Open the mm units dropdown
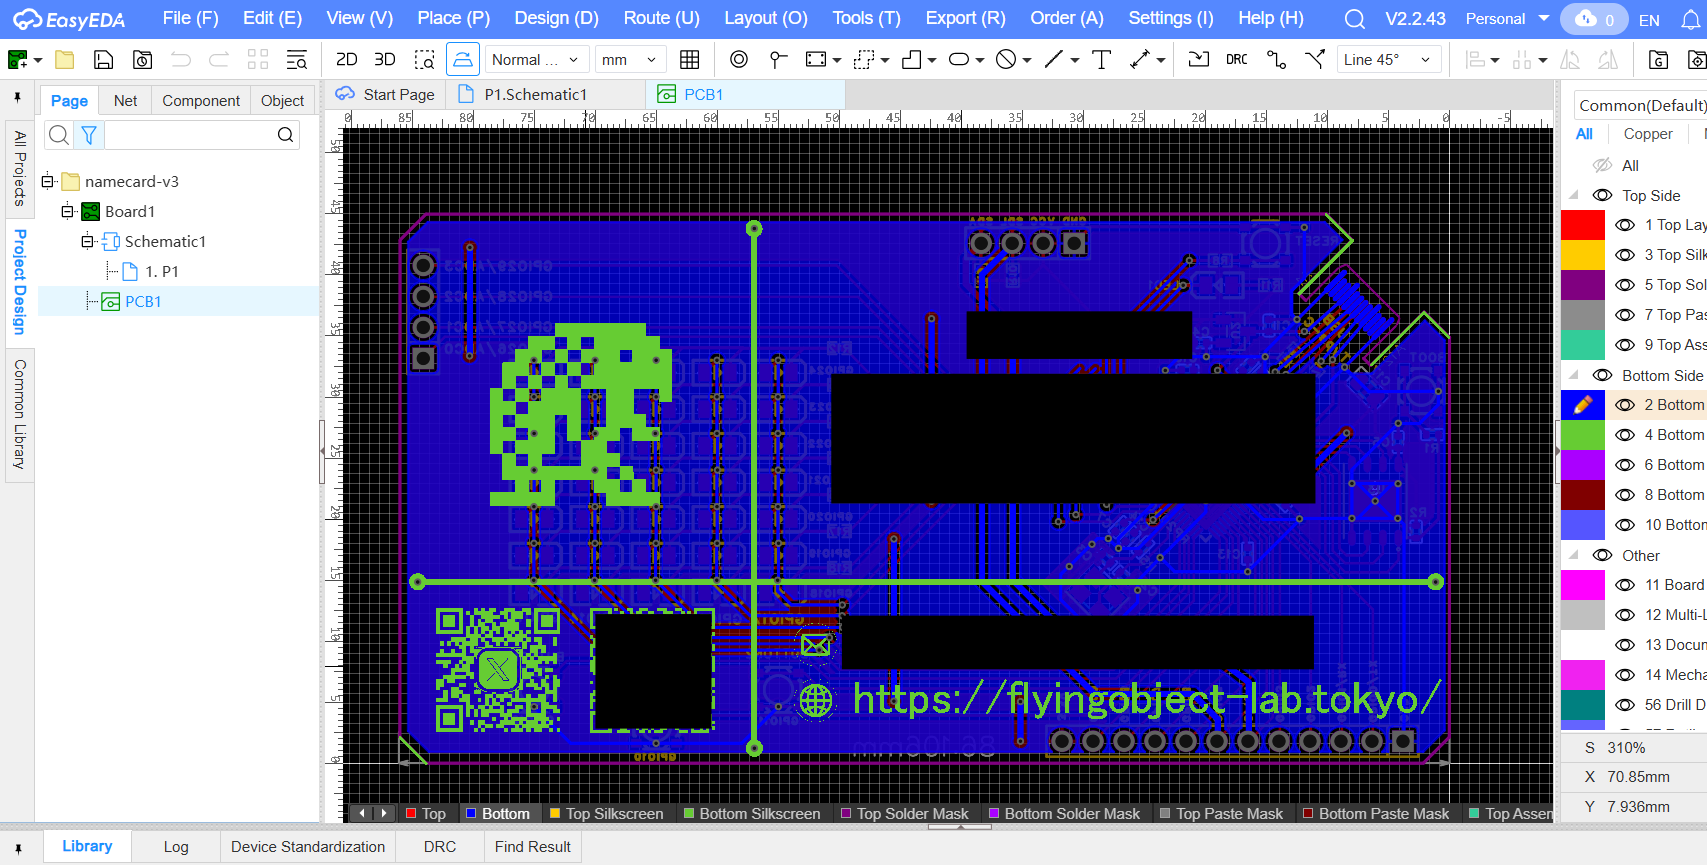This screenshot has width=1707, height=865. pyautogui.click(x=629, y=60)
